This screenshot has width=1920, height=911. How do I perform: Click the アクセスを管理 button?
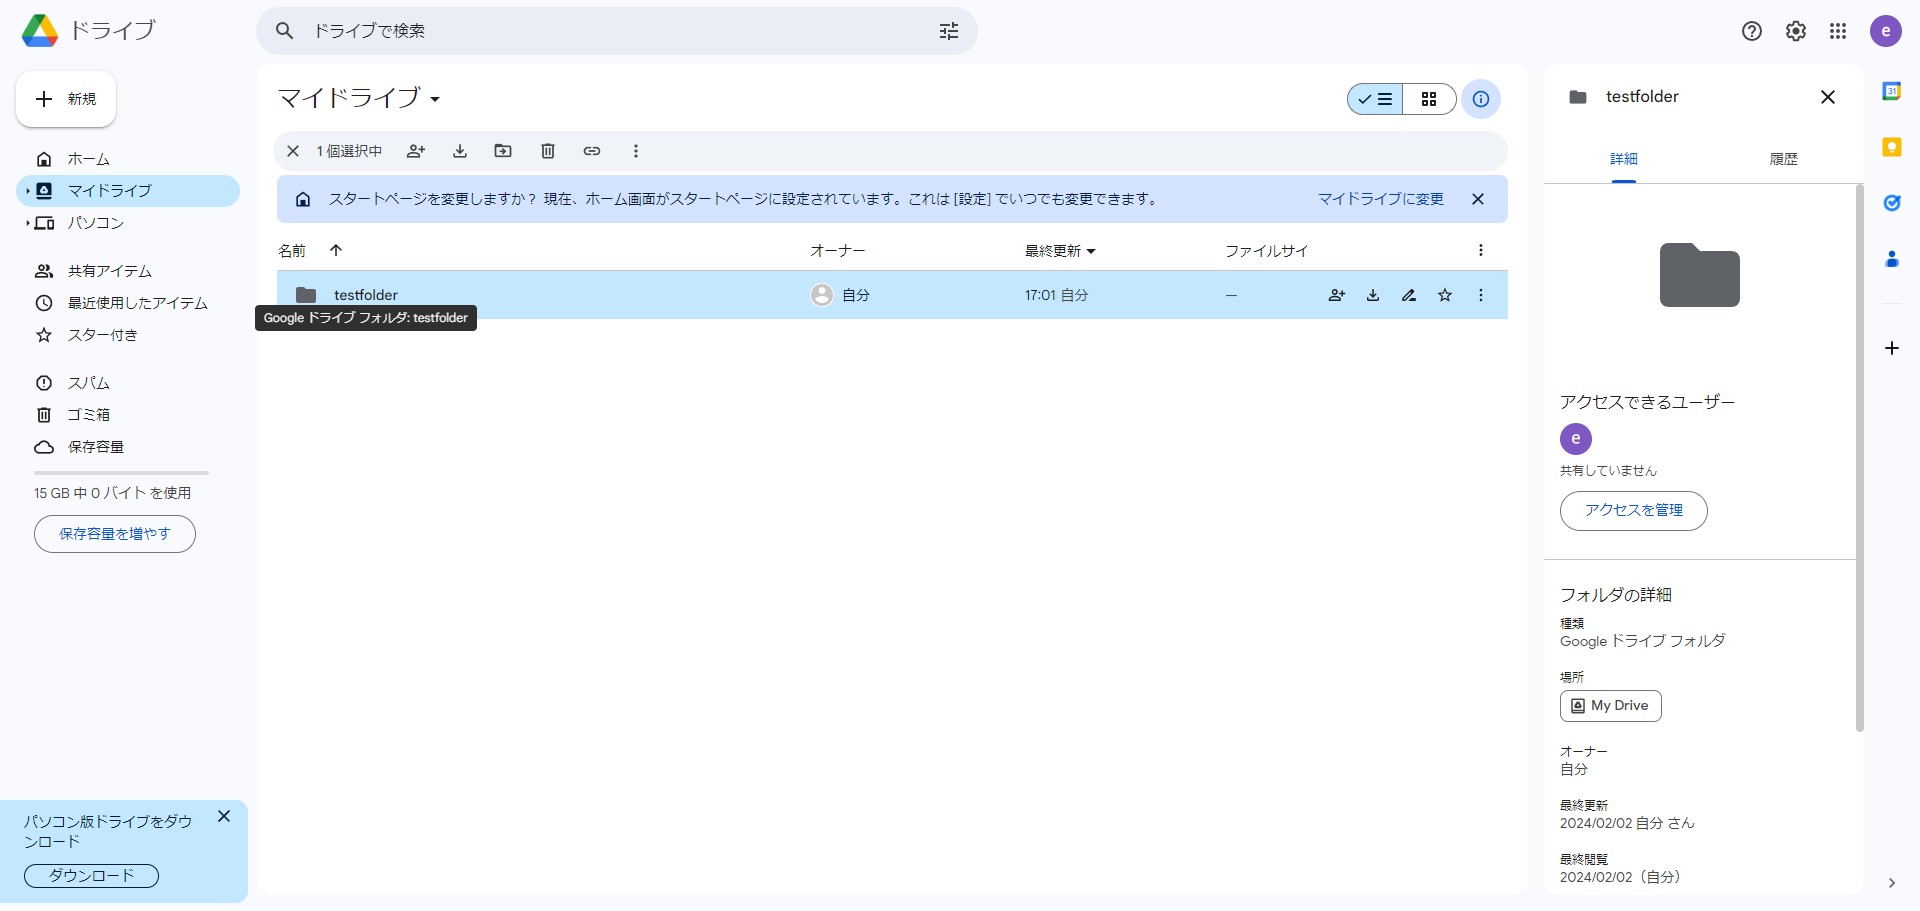pos(1633,511)
